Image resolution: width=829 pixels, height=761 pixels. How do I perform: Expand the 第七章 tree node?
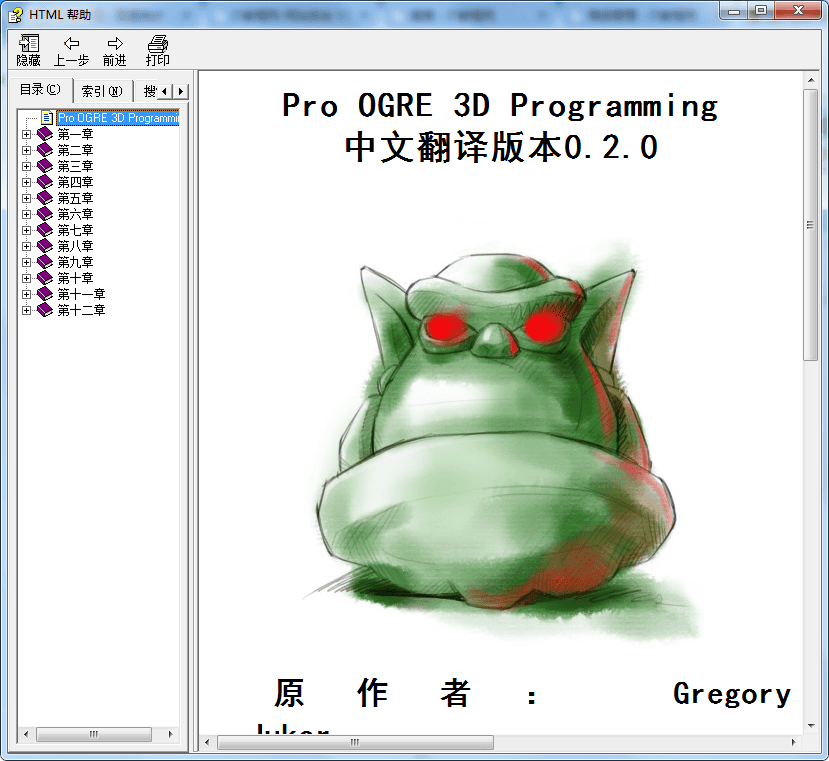point(26,229)
